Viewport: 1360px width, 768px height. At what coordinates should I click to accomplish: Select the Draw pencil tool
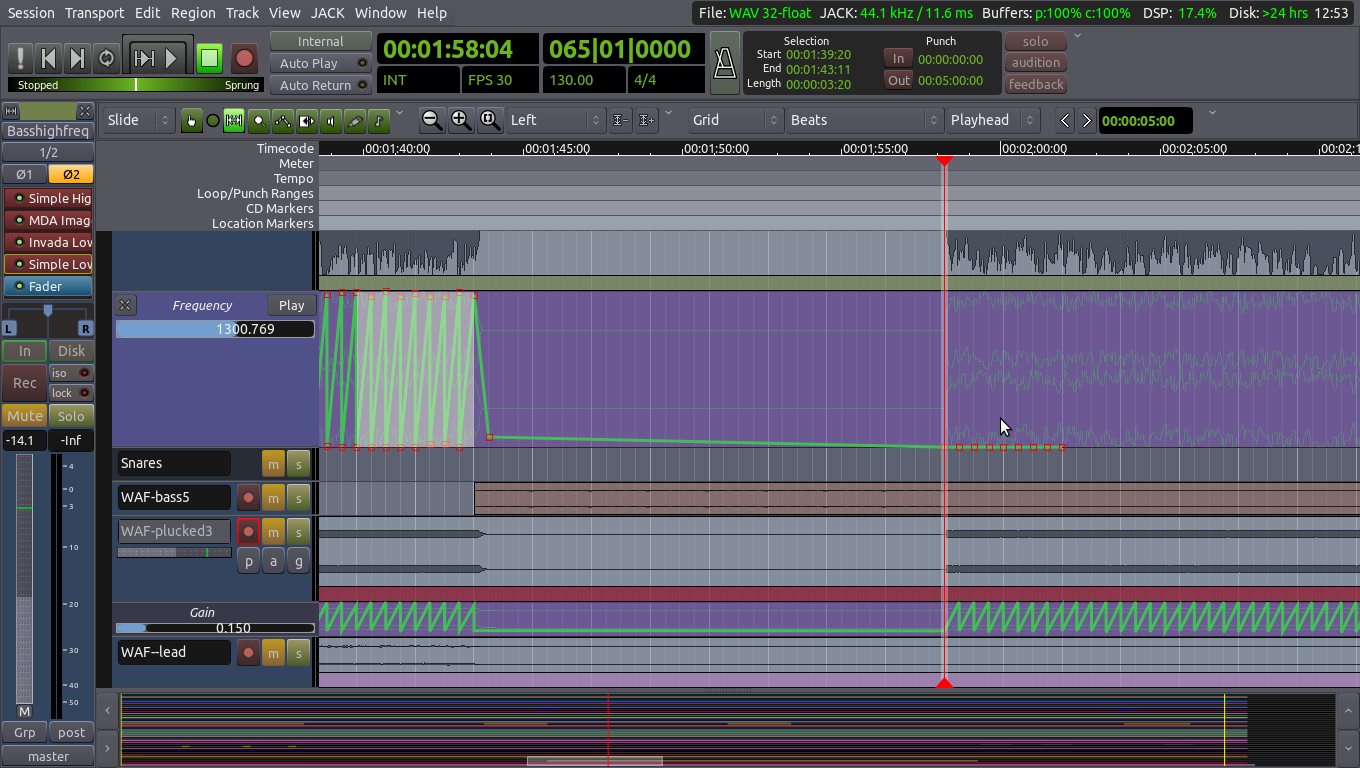(355, 120)
